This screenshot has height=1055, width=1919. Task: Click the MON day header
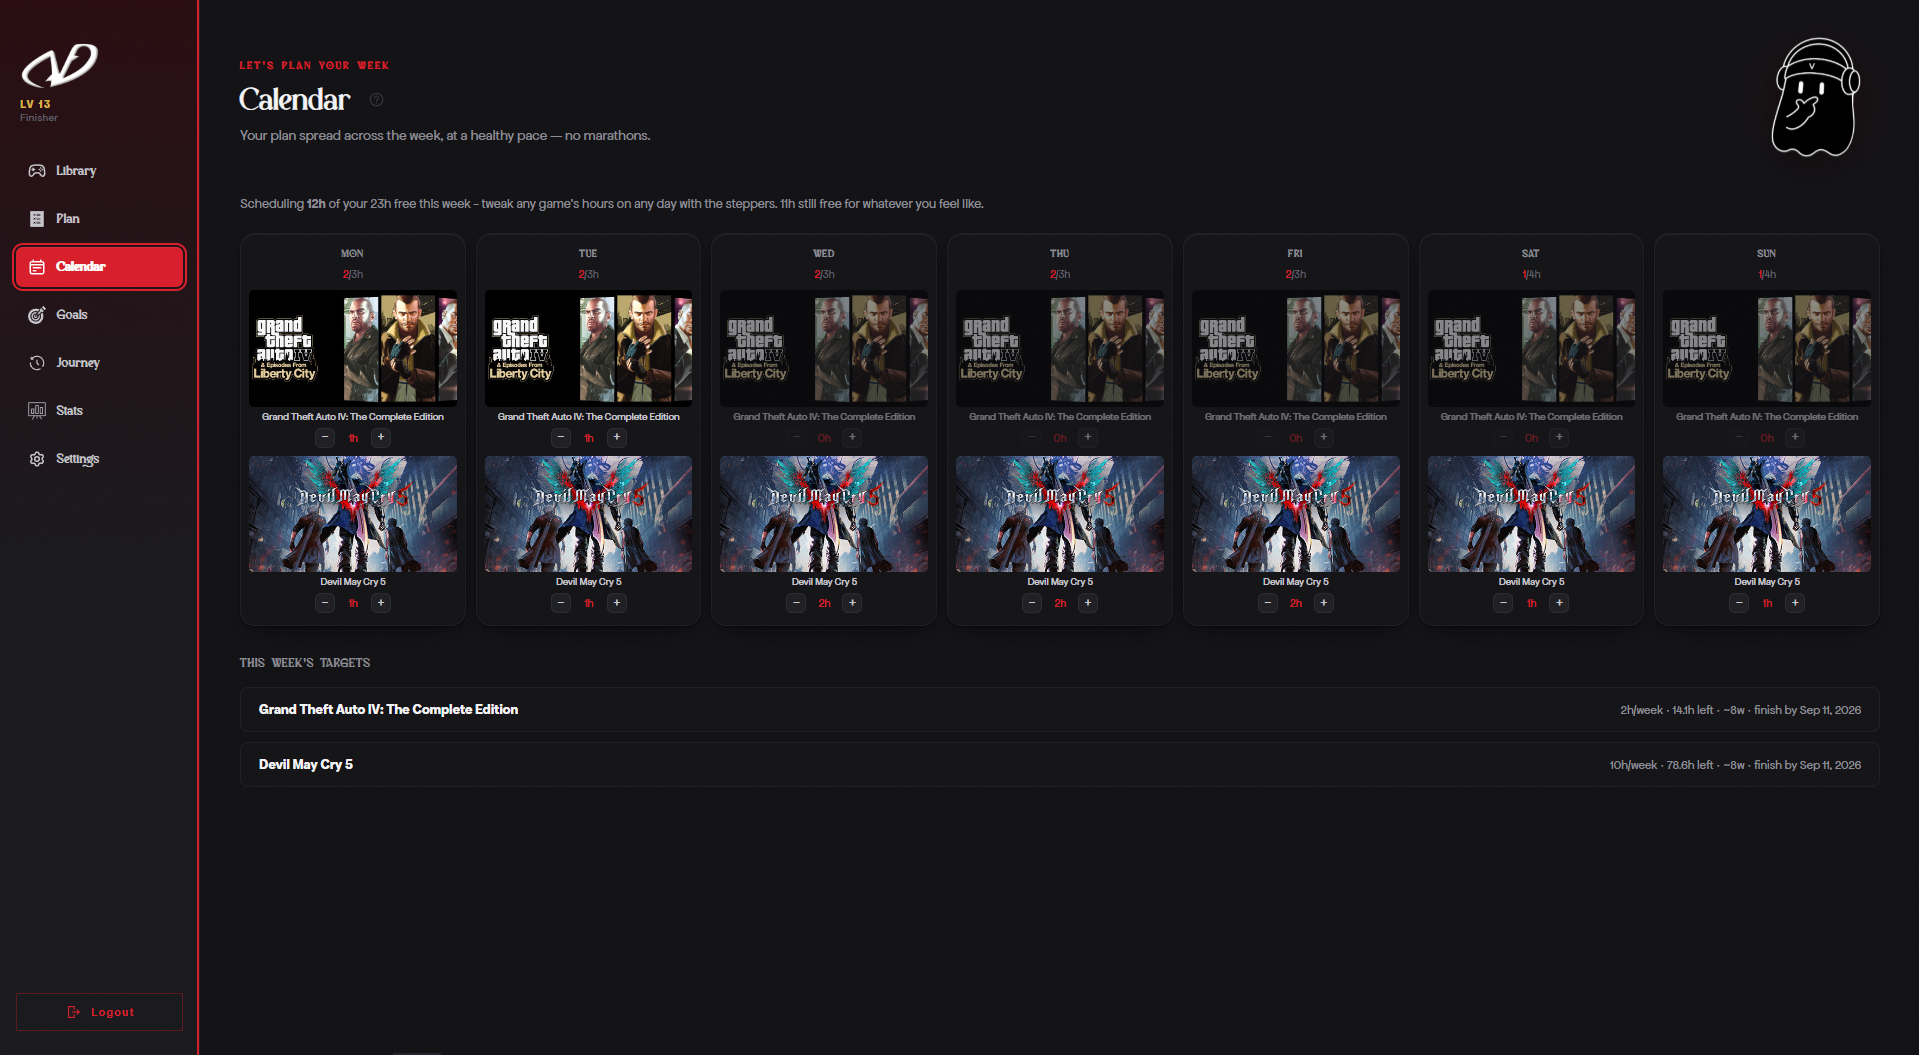[x=352, y=254]
